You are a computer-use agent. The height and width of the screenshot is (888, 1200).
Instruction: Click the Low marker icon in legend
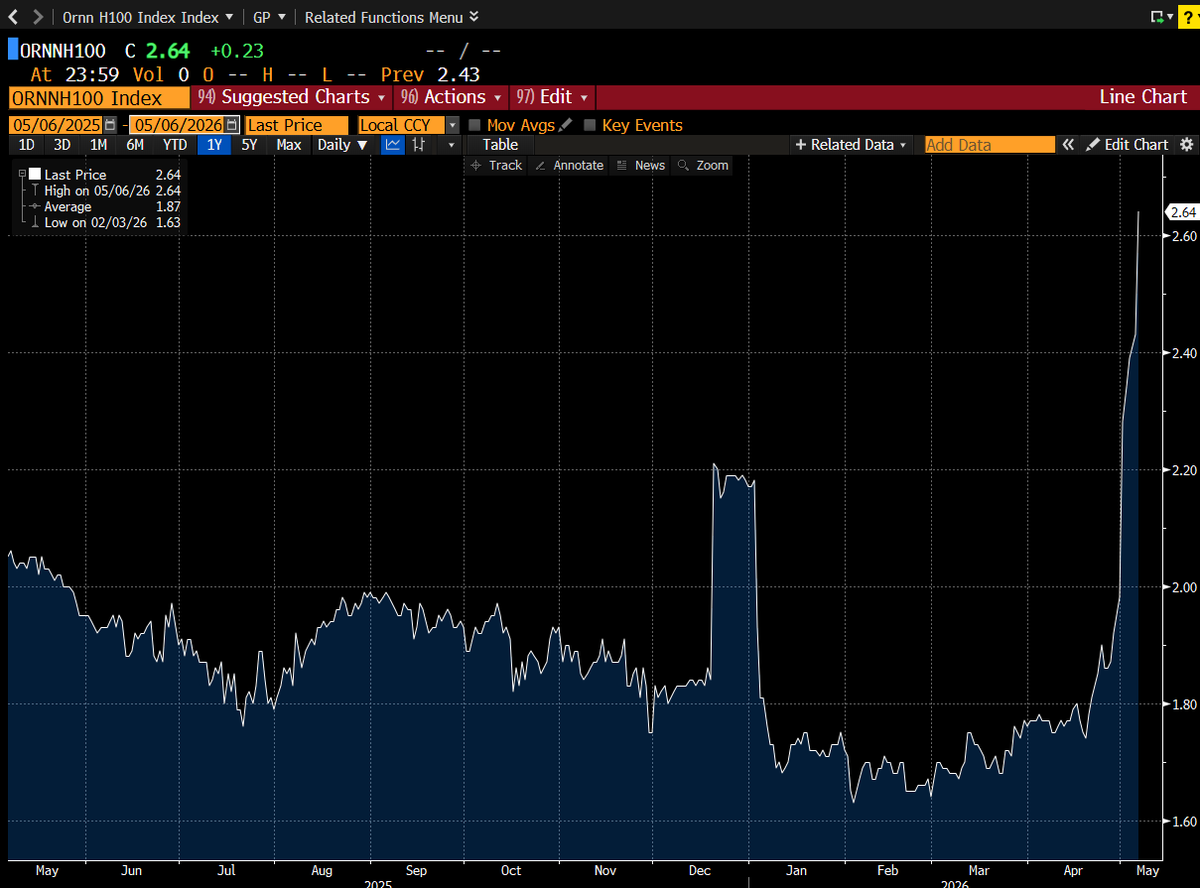pos(35,222)
